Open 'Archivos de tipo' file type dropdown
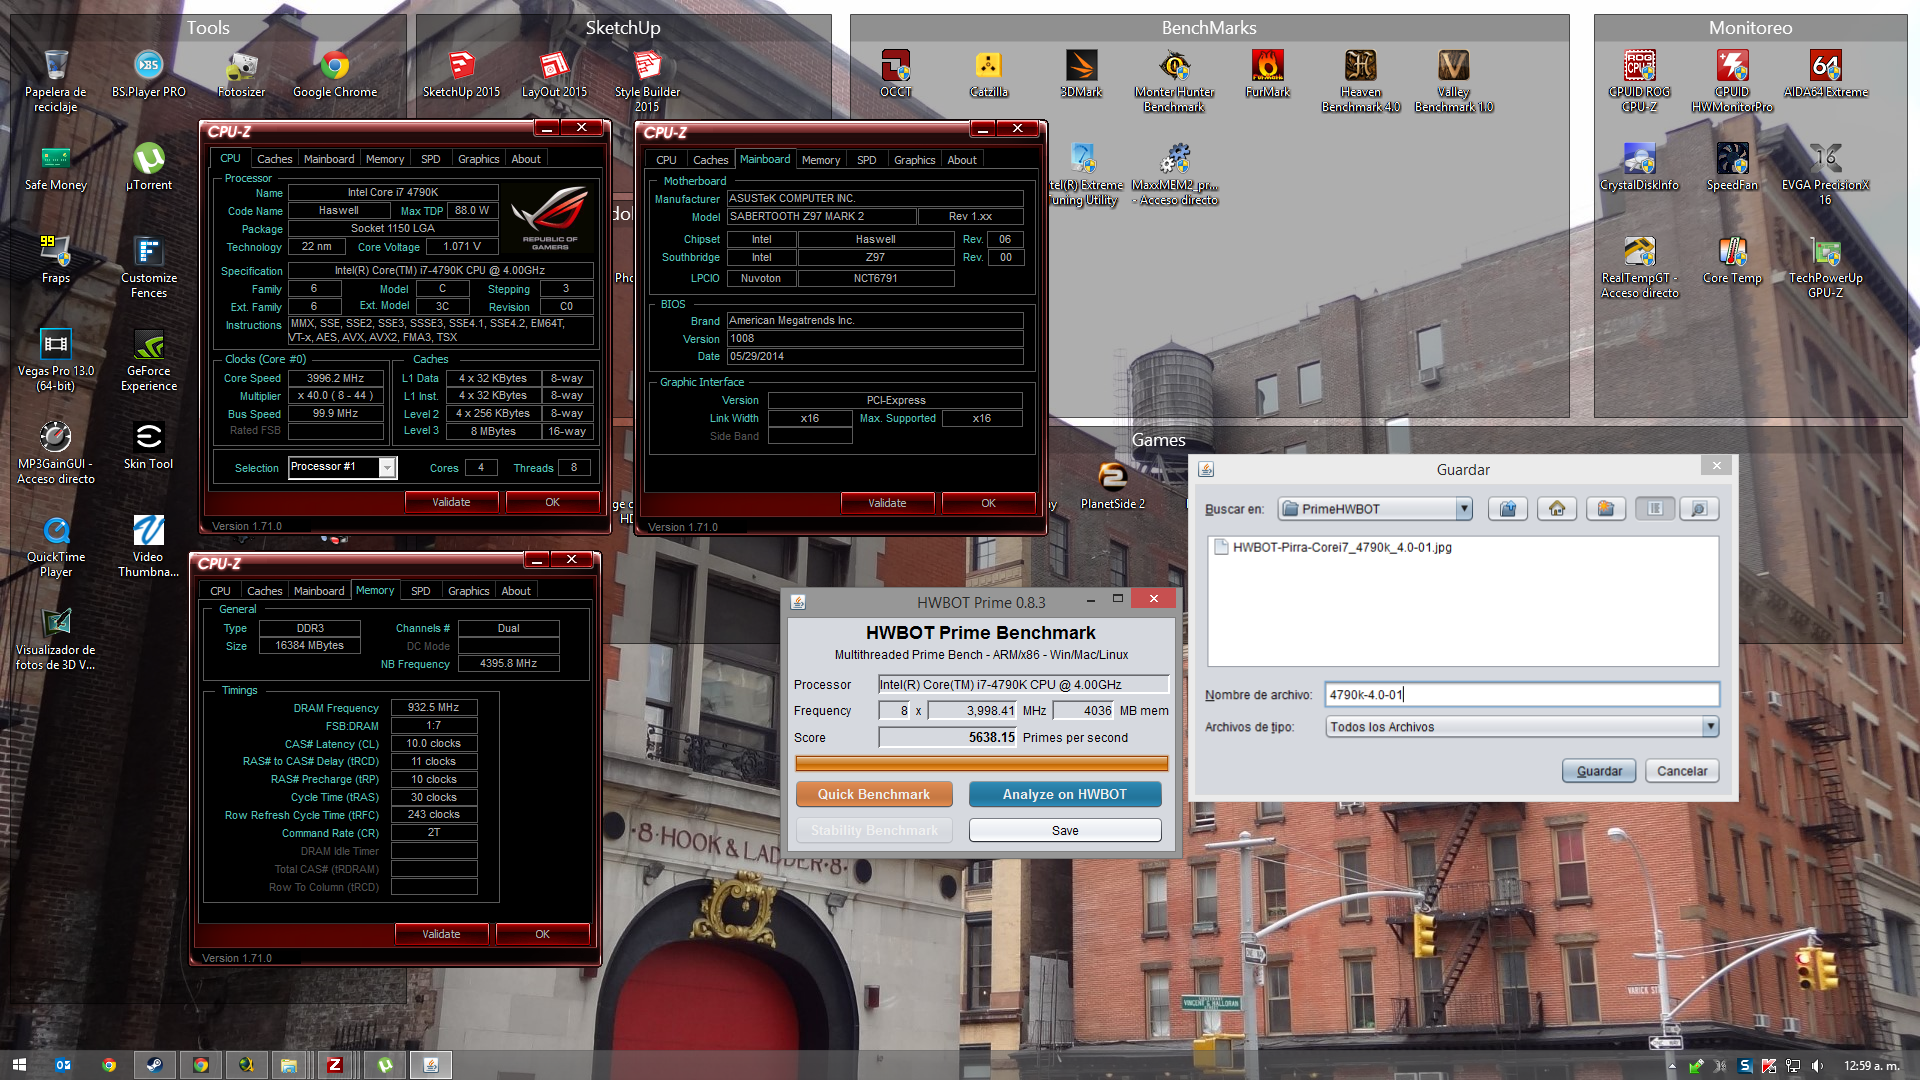This screenshot has height=1080, width=1920. pyautogui.click(x=1710, y=727)
